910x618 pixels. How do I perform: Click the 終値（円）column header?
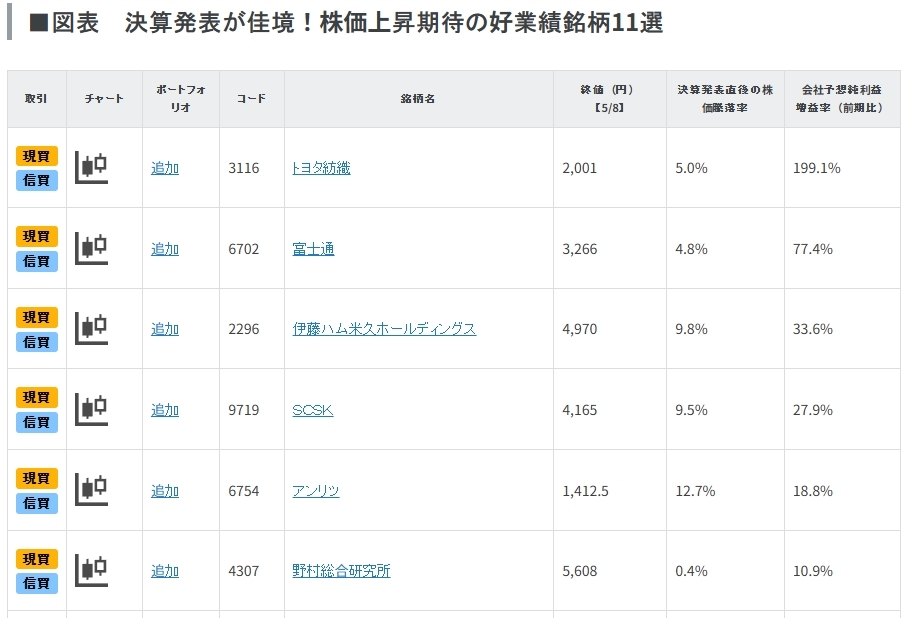[x=609, y=99]
